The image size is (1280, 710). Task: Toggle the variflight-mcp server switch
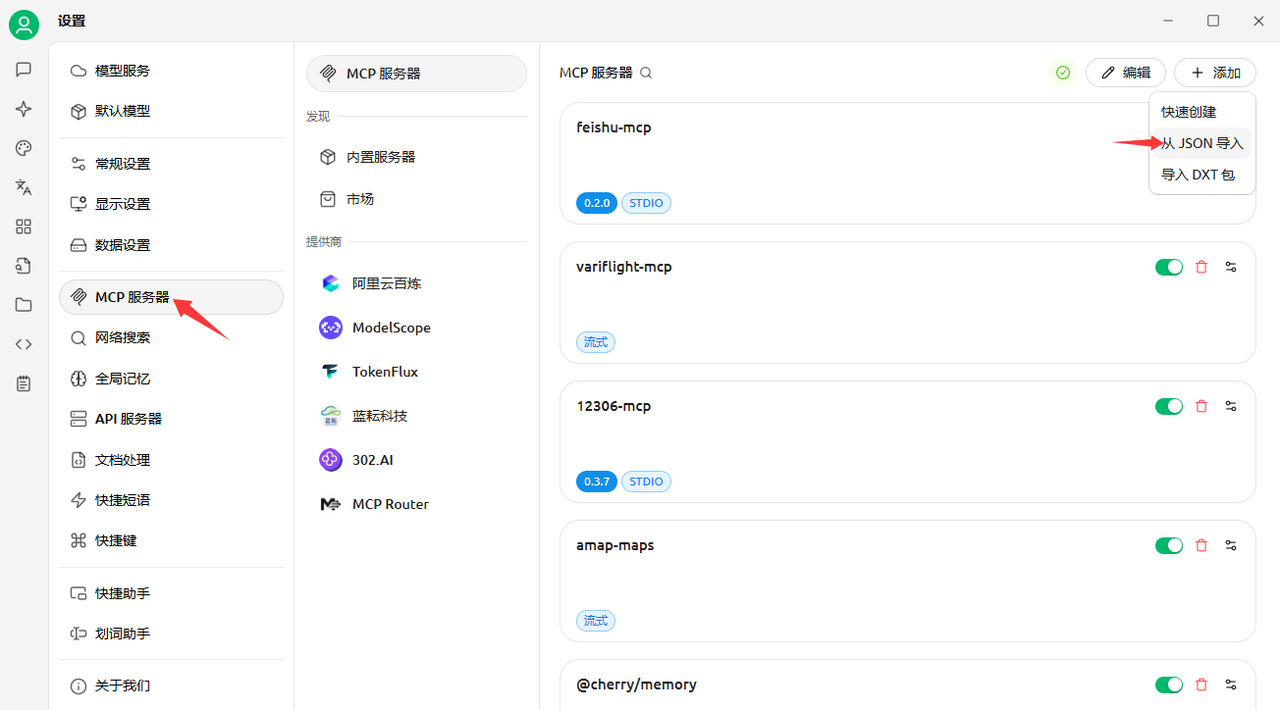pos(1169,267)
